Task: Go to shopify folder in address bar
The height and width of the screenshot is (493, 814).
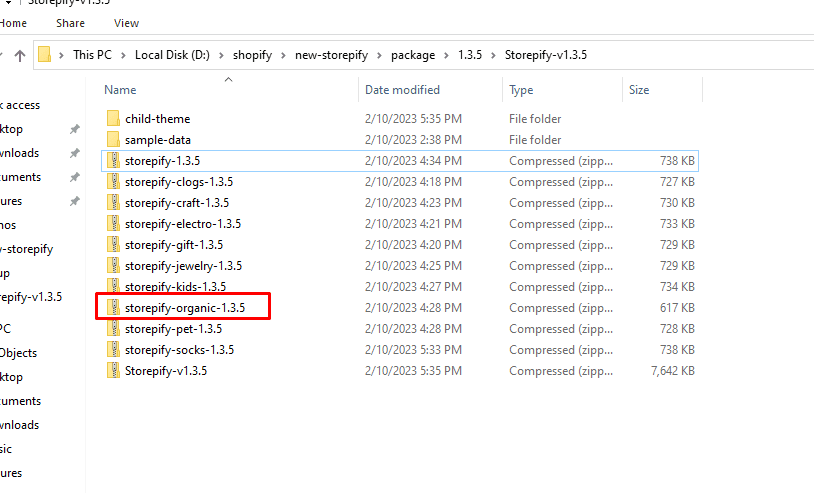Action: (x=253, y=55)
